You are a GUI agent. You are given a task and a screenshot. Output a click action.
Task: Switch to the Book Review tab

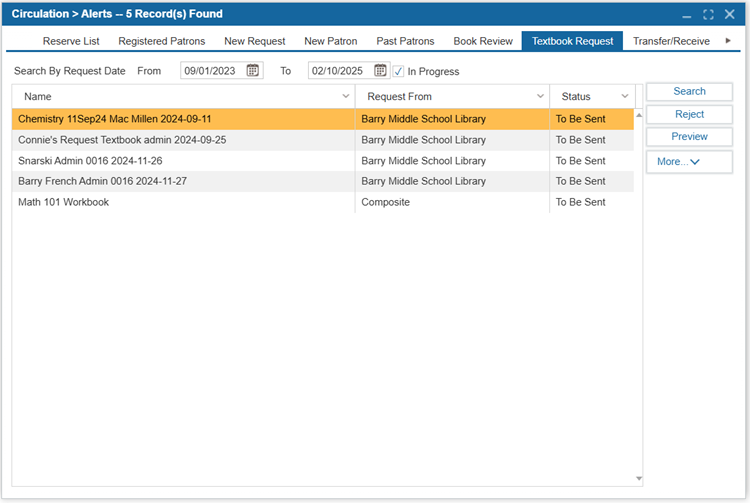tap(483, 41)
